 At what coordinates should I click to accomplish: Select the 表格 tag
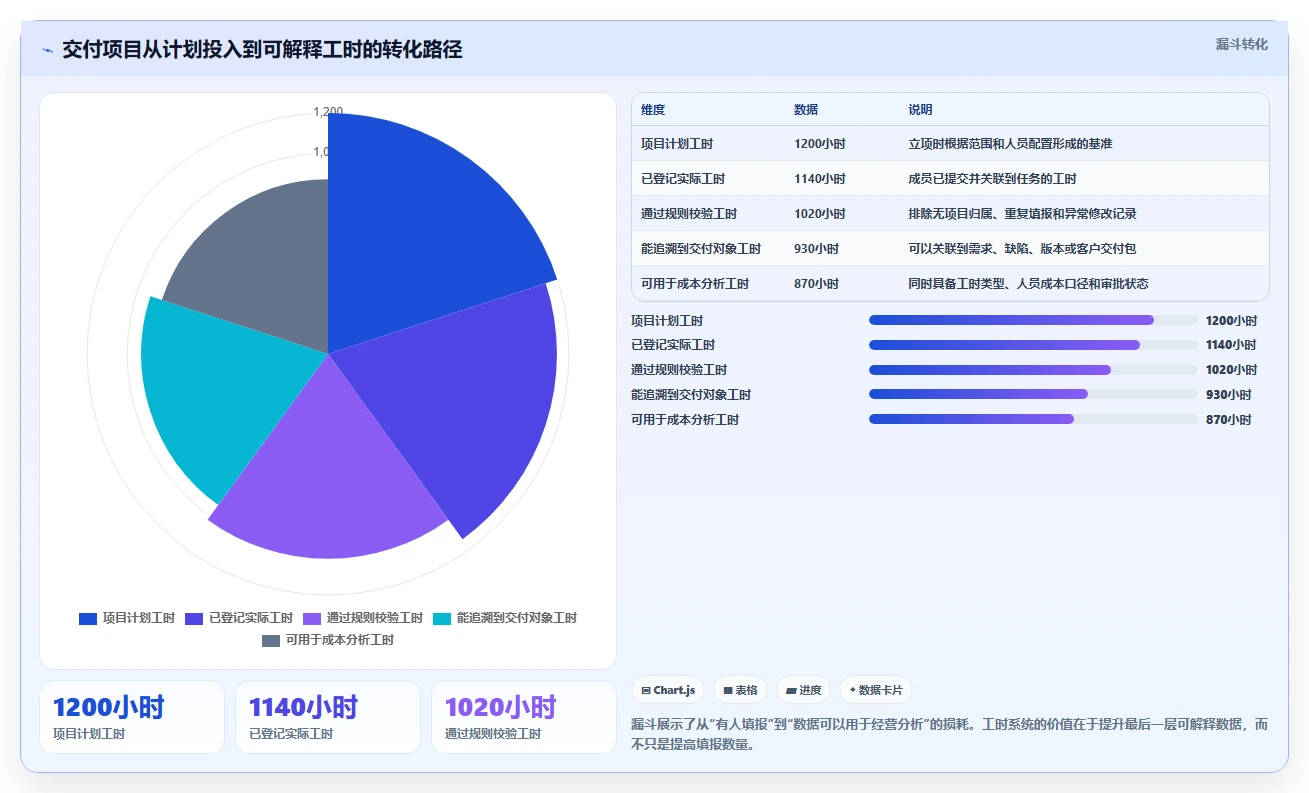coord(740,690)
